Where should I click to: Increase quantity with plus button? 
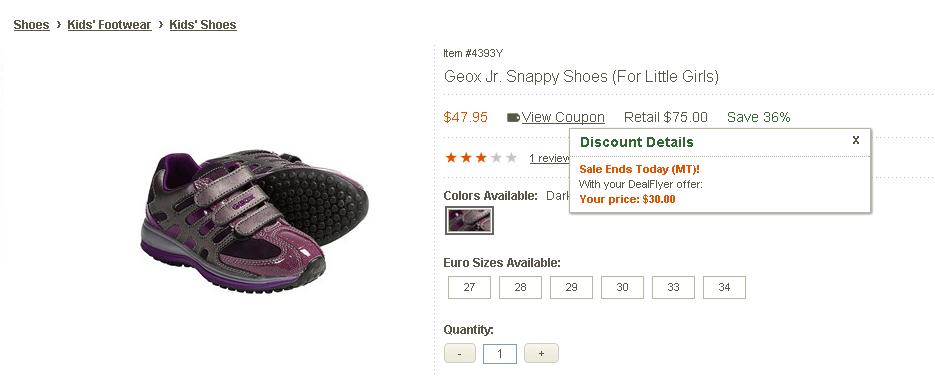pos(541,353)
